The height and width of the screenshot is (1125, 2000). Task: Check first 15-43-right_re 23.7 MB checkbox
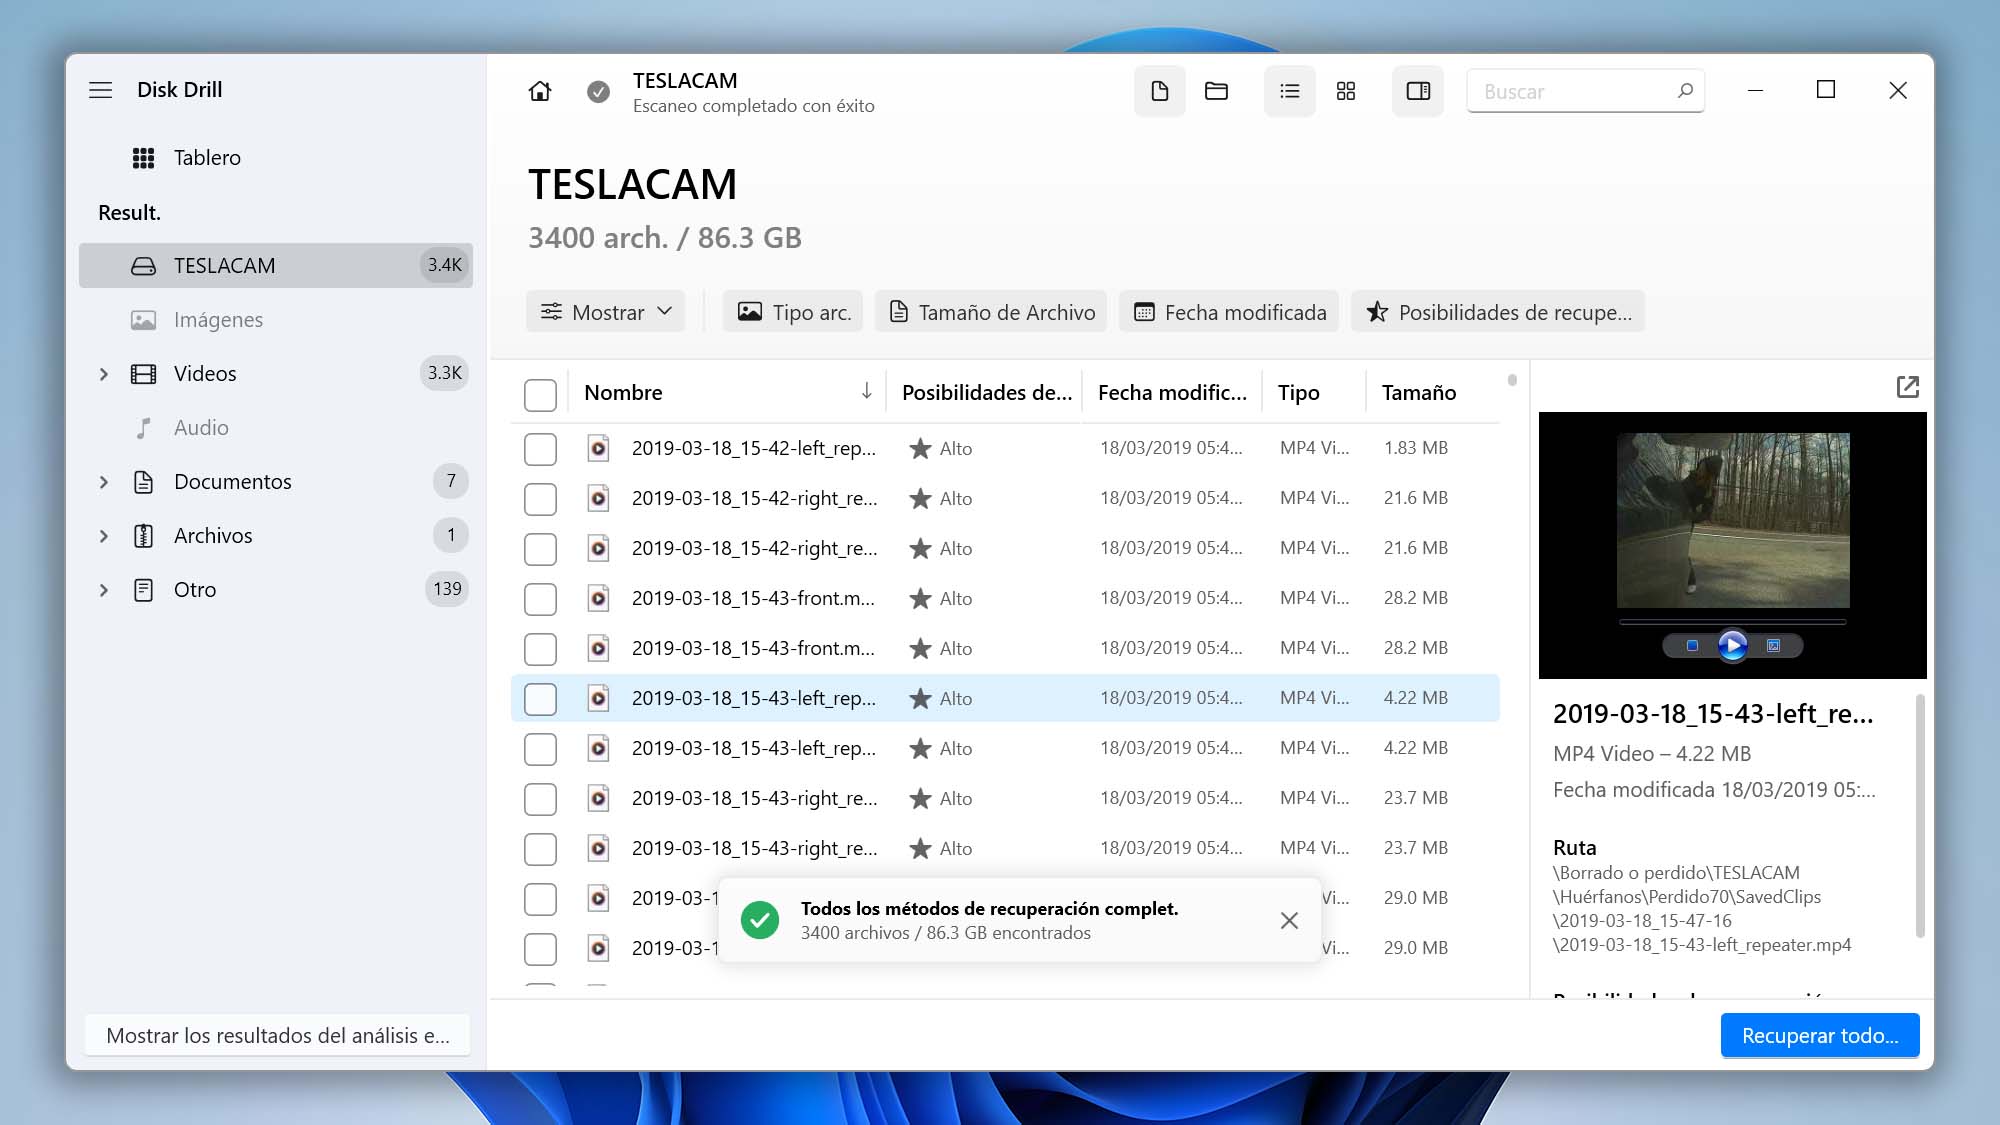click(540, 799)
